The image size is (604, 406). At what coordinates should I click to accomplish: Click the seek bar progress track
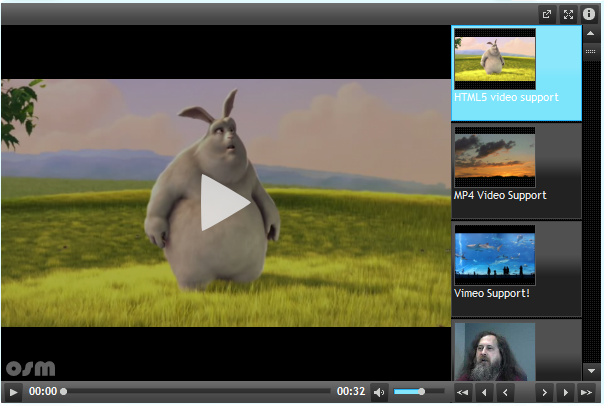coord(196,391)
